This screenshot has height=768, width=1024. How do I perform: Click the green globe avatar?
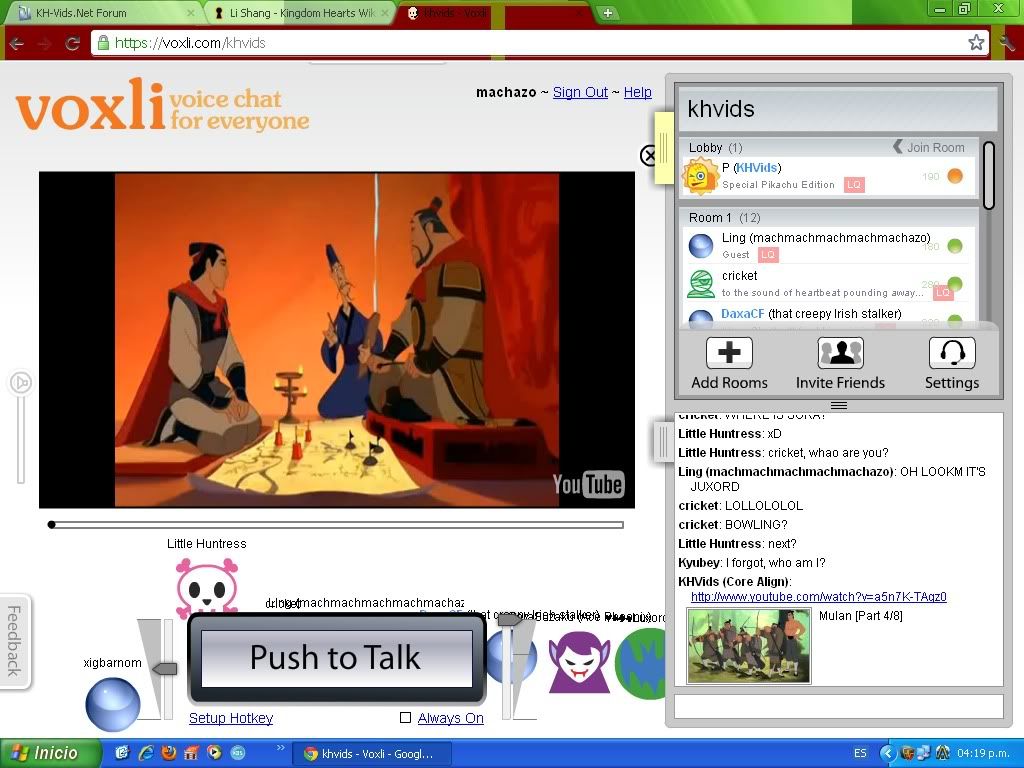641,664
